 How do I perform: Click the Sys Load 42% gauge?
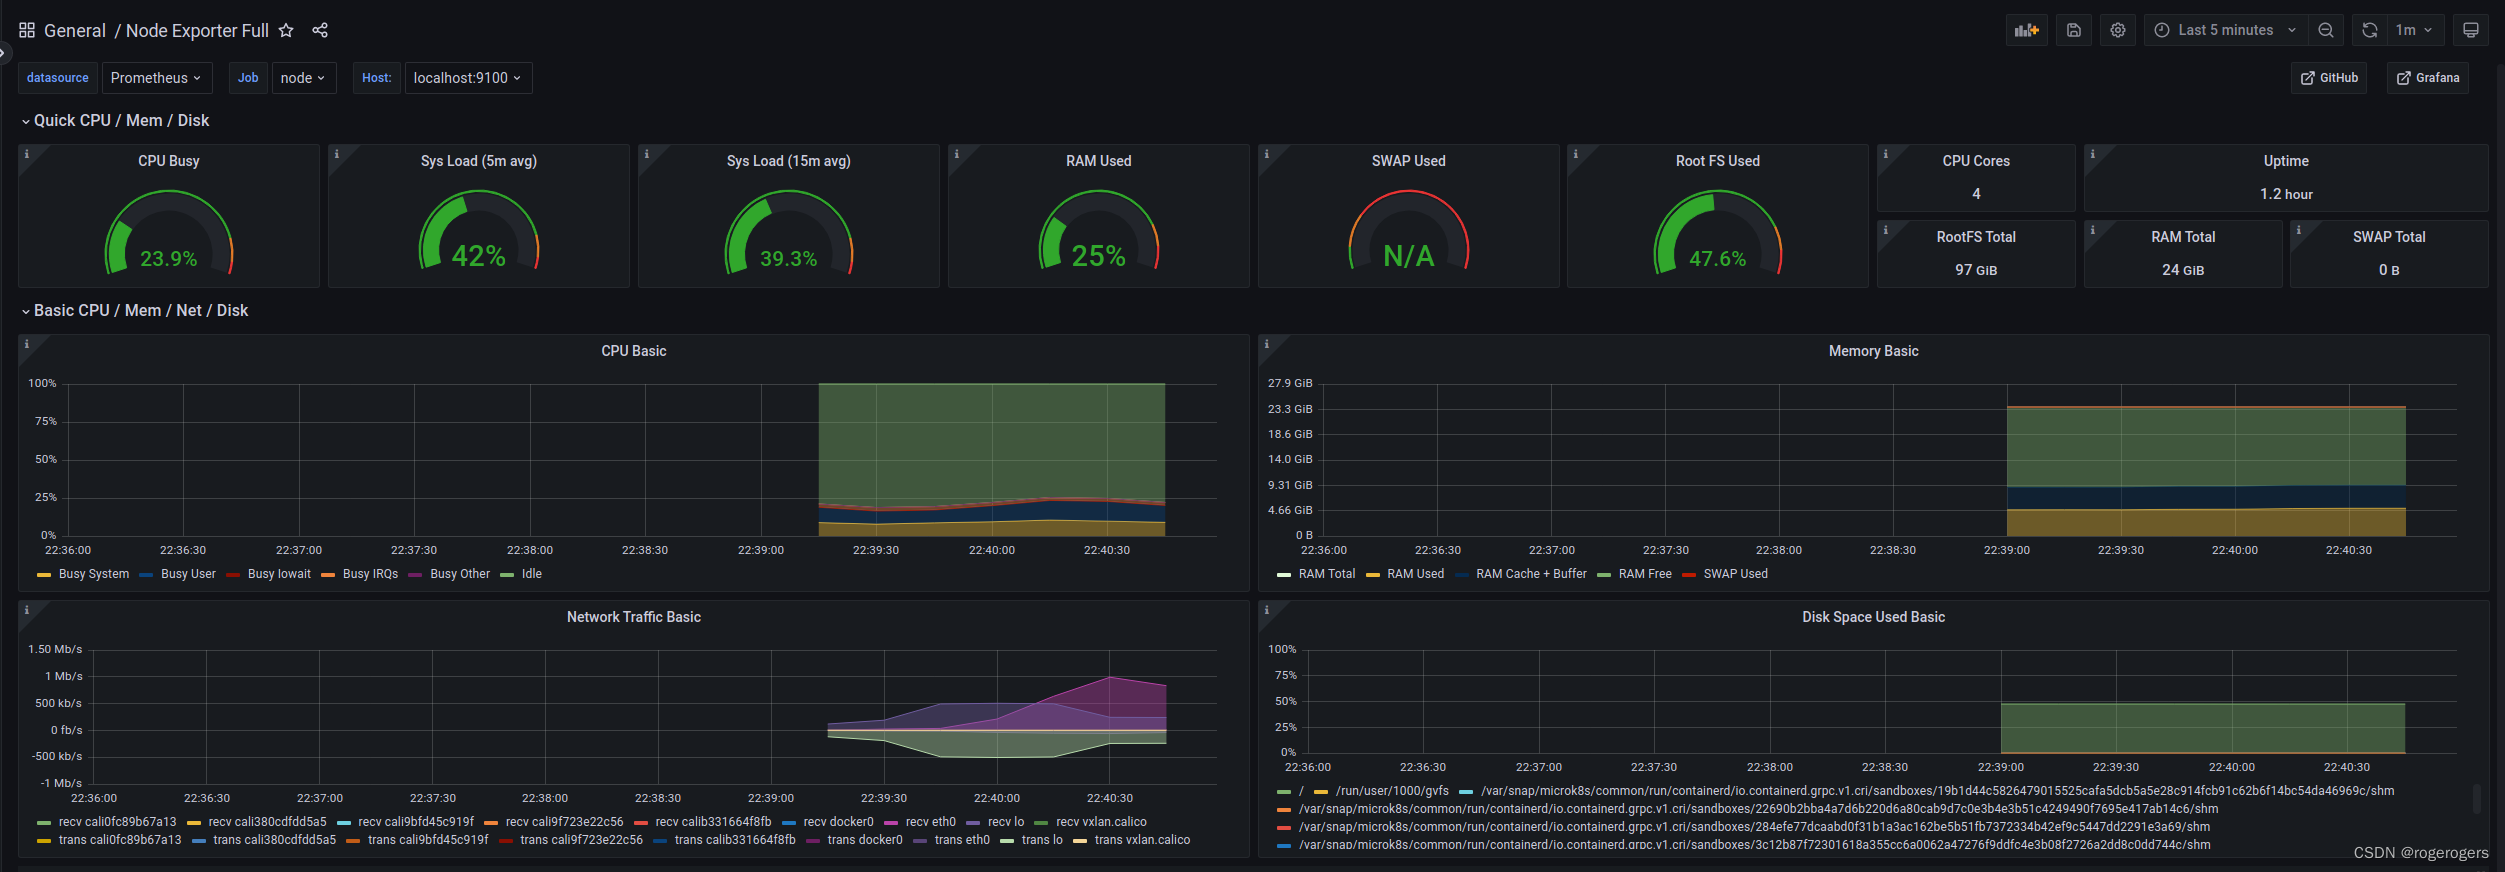(478, 232)
